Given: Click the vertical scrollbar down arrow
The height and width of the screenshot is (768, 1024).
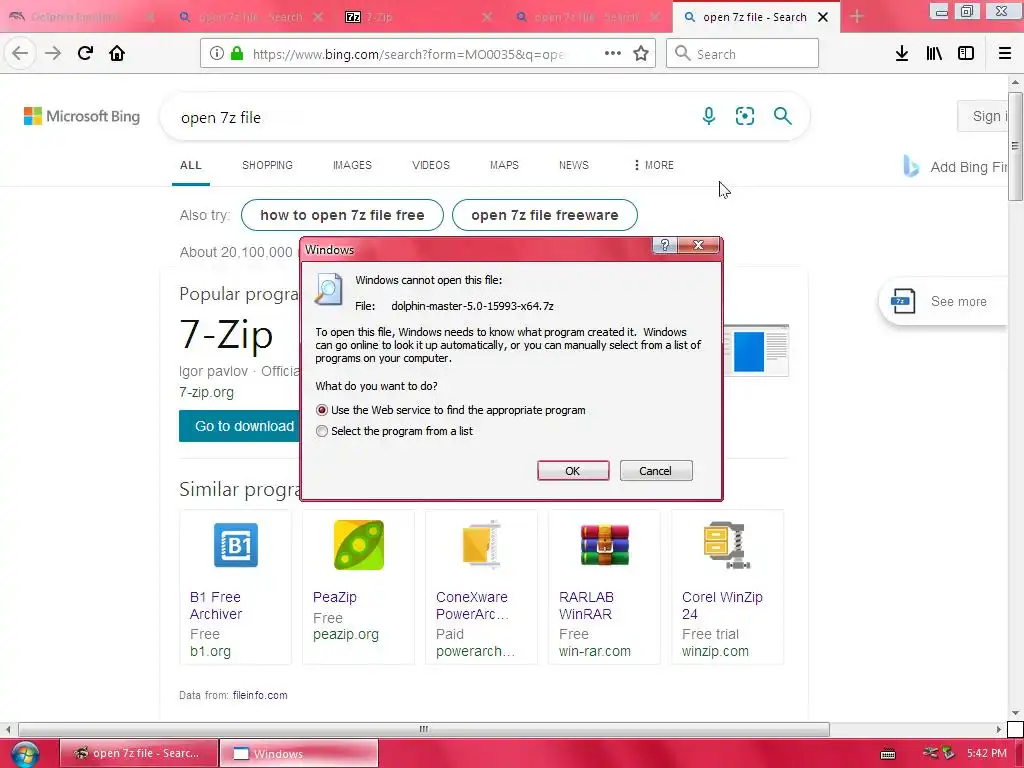Looking at the screenshot, I should click(x=1015, y=713).
